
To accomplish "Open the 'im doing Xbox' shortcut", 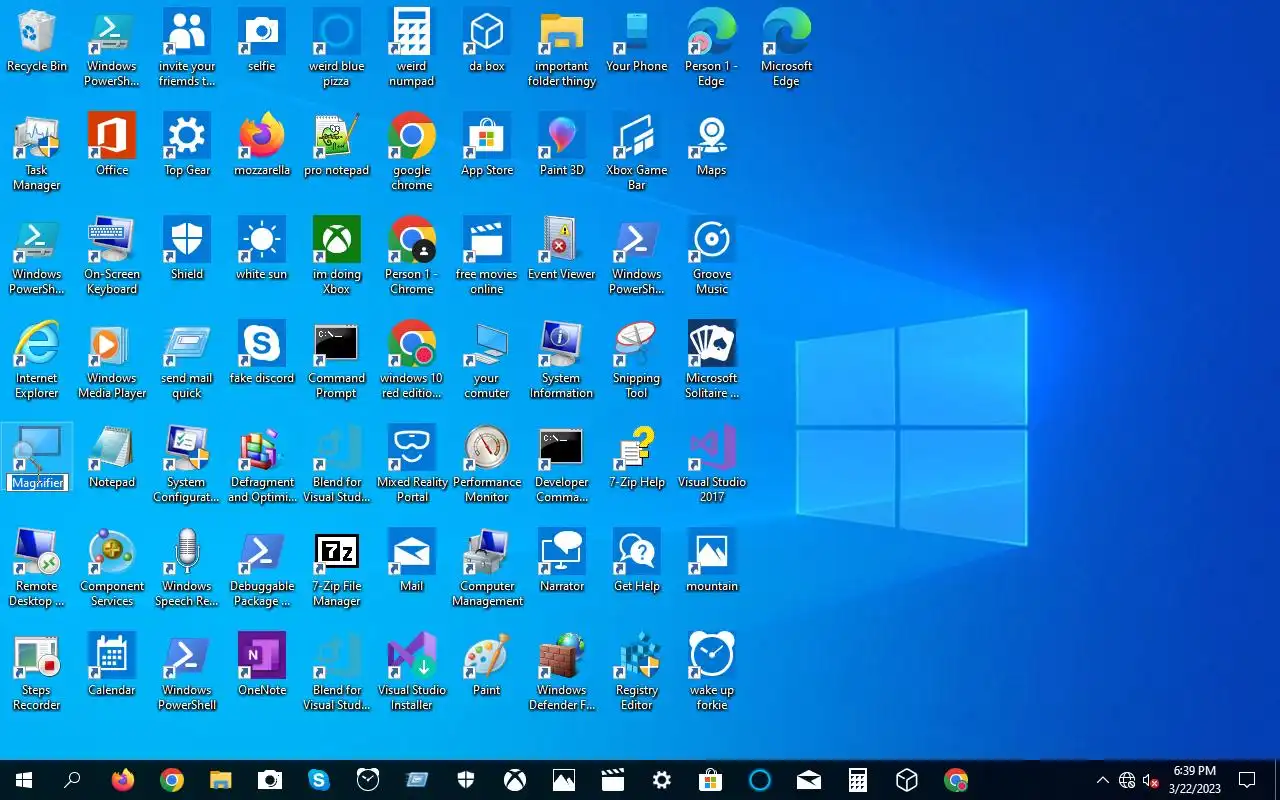I will (337, 256).
